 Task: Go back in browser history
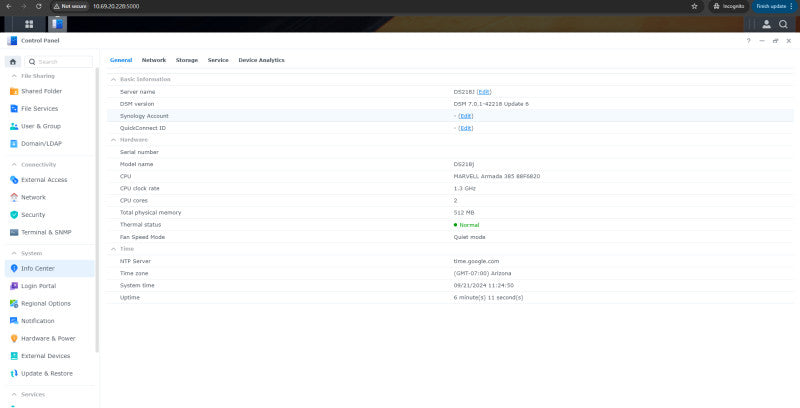[x=8, y=6]
